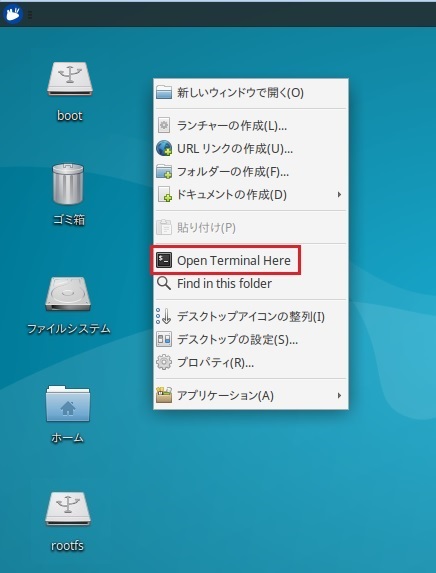The width and height of the screenshot is (436, 573).
Task: Click the terminal icon beside Open Terminal Here
Action: tap(164, 261)
